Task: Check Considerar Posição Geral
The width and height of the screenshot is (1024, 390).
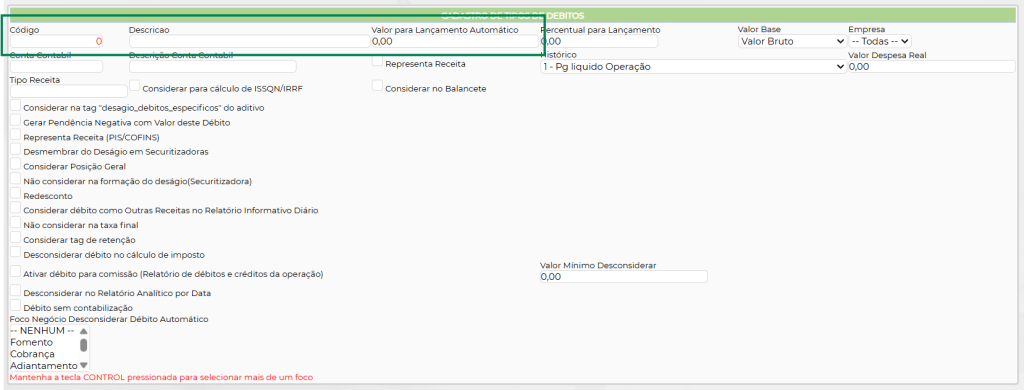Action: pyautogui.click(x=16, y=164)
